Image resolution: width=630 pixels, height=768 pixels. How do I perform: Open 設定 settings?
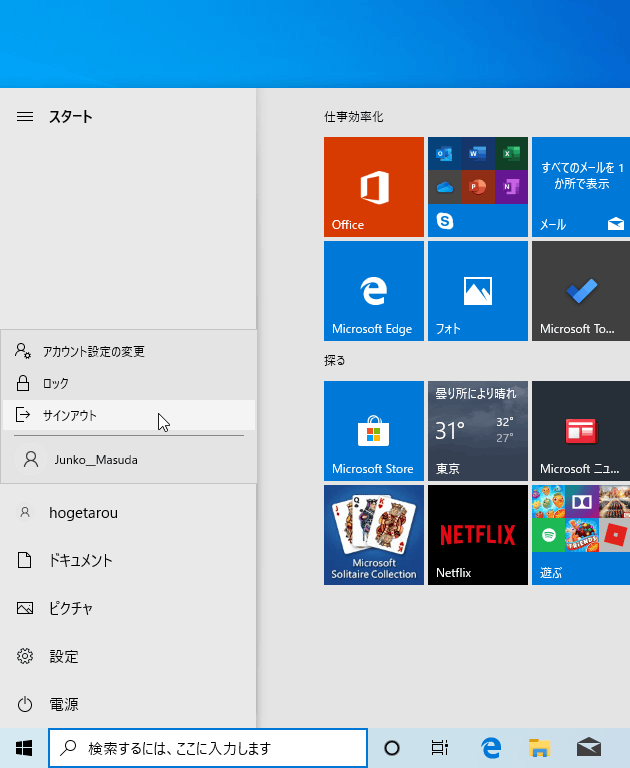coord(128,656)
